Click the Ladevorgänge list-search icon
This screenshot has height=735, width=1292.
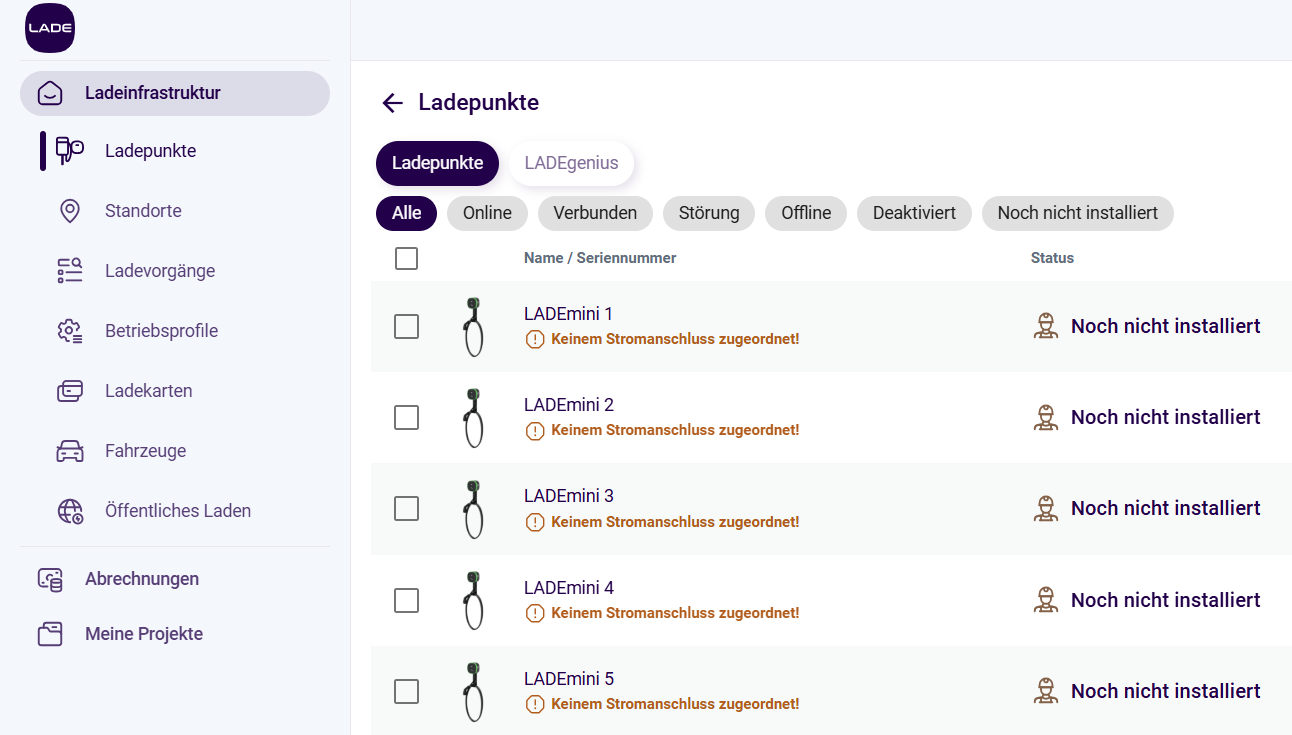point(70,271)
